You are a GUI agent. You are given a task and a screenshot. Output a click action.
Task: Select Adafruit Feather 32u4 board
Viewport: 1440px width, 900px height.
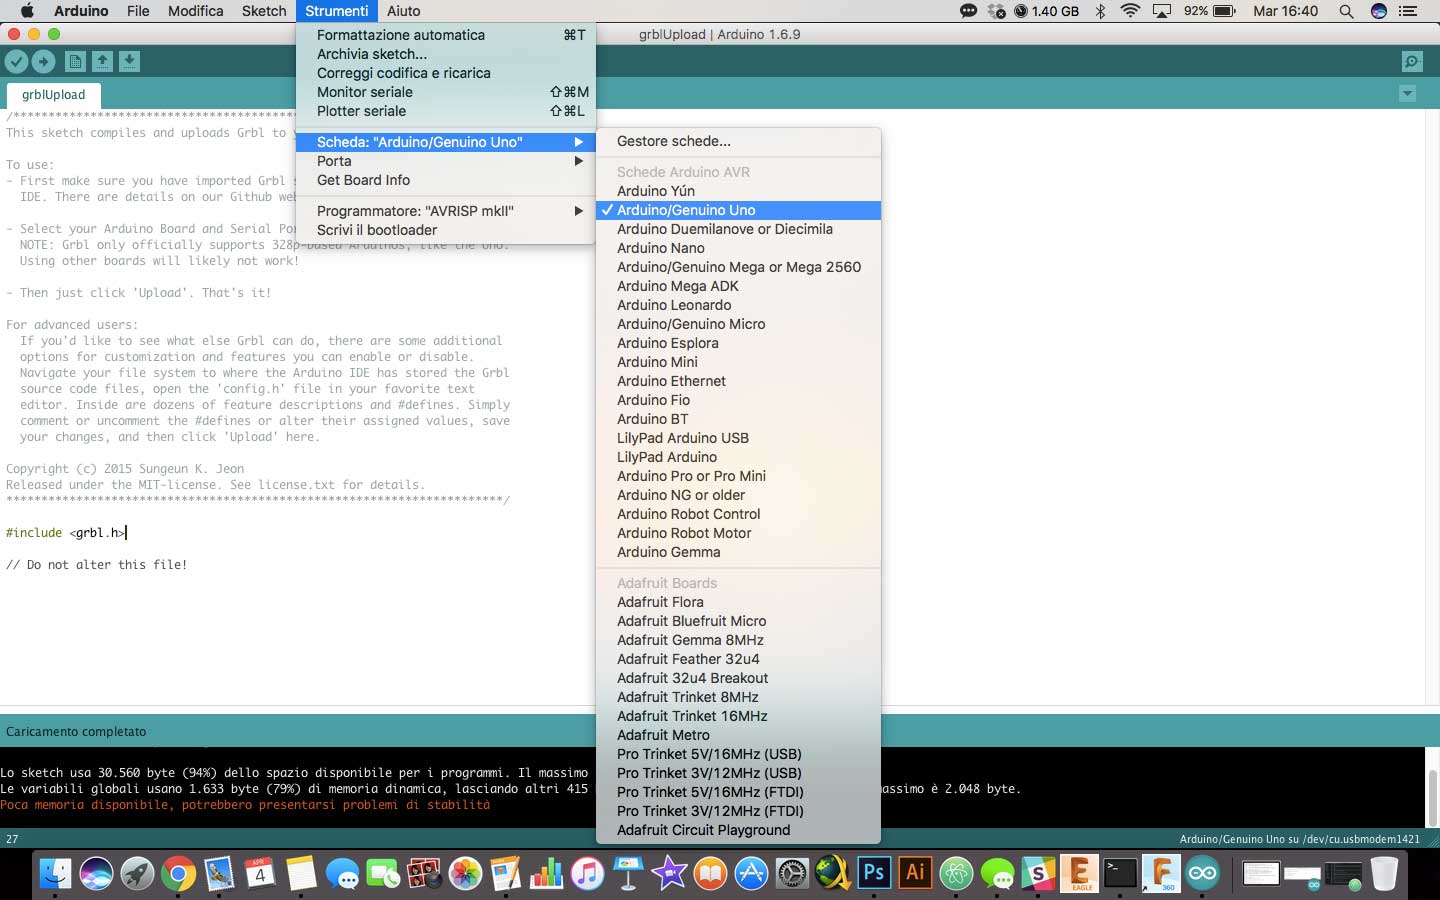(x=738, y=659)
